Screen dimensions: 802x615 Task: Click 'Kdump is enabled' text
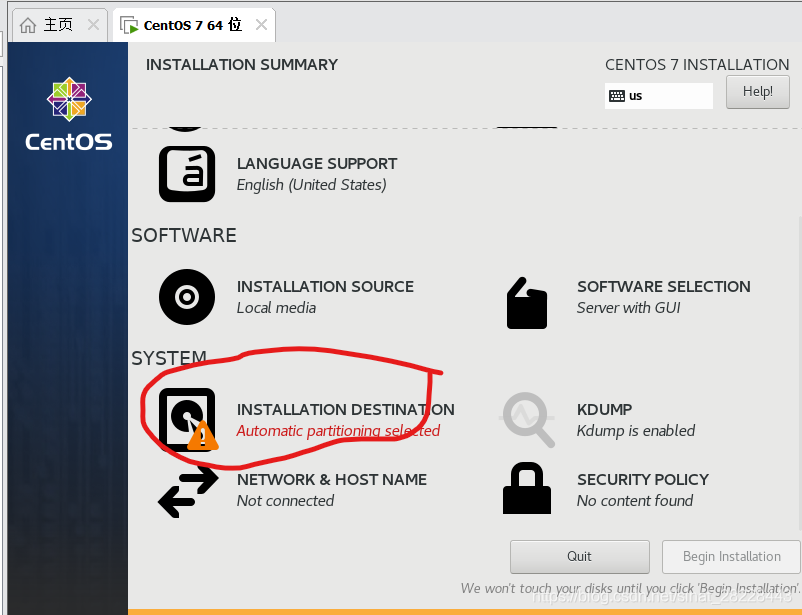pos(636,431)
